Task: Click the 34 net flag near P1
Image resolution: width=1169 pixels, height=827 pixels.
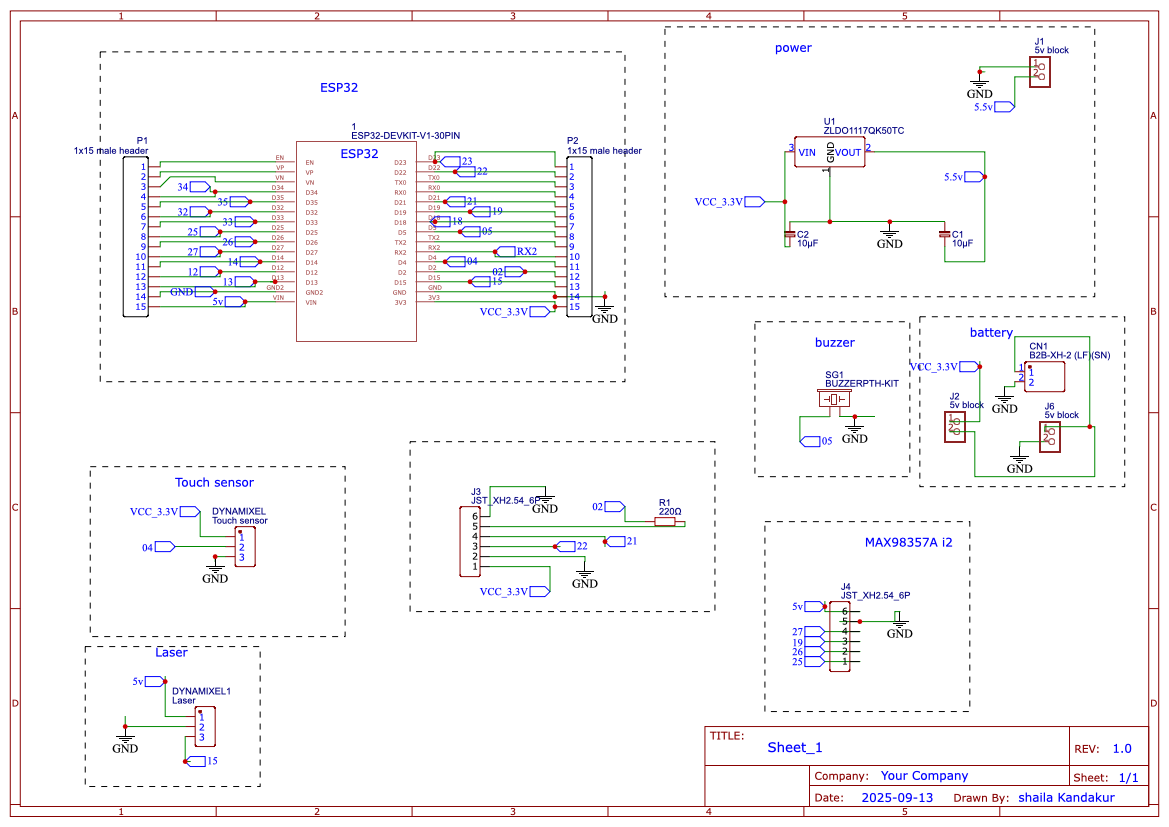Action: pos(194,187)
